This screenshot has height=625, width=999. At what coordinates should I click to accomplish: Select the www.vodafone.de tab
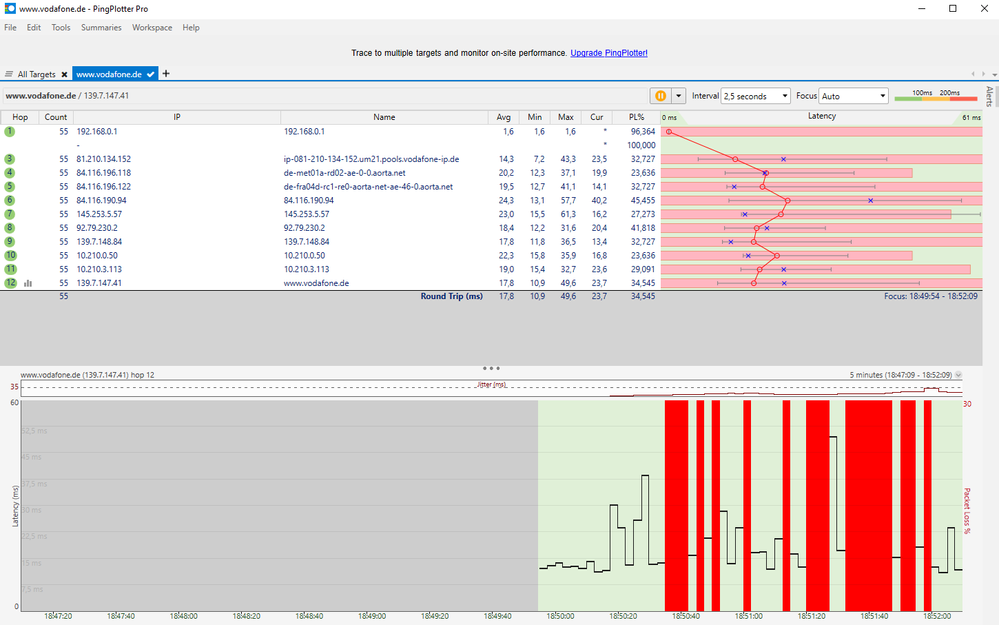(115, 74)
